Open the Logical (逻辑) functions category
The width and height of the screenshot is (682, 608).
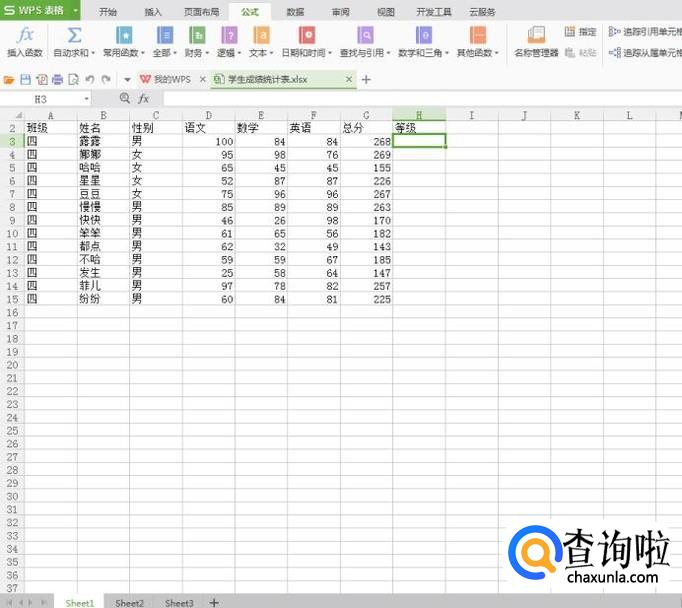pyautogui.click(x=229, y=42)
